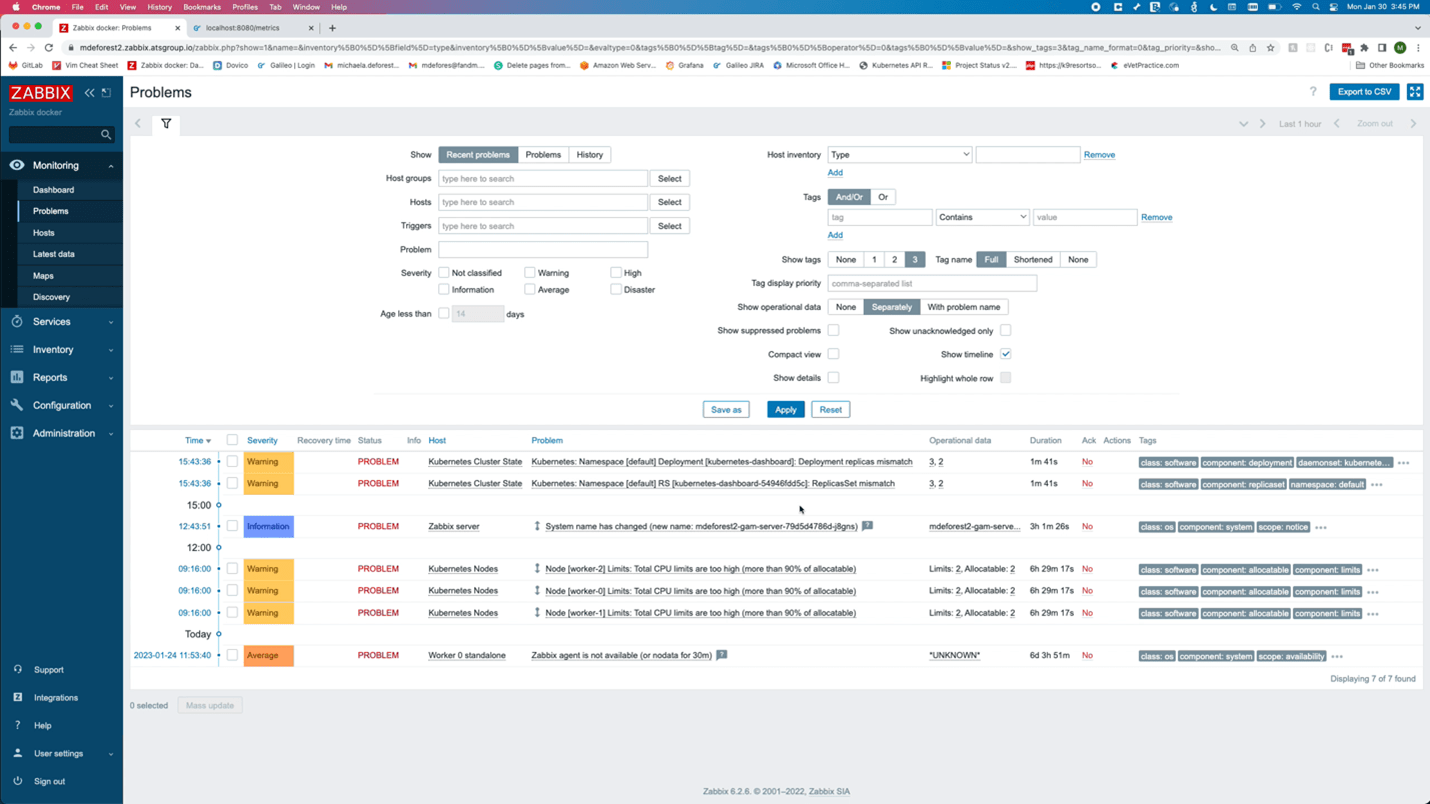Collapse the sidebar with the double-chevron icon
This screenshot has width=1430, height=804.
tap(88, 91)
